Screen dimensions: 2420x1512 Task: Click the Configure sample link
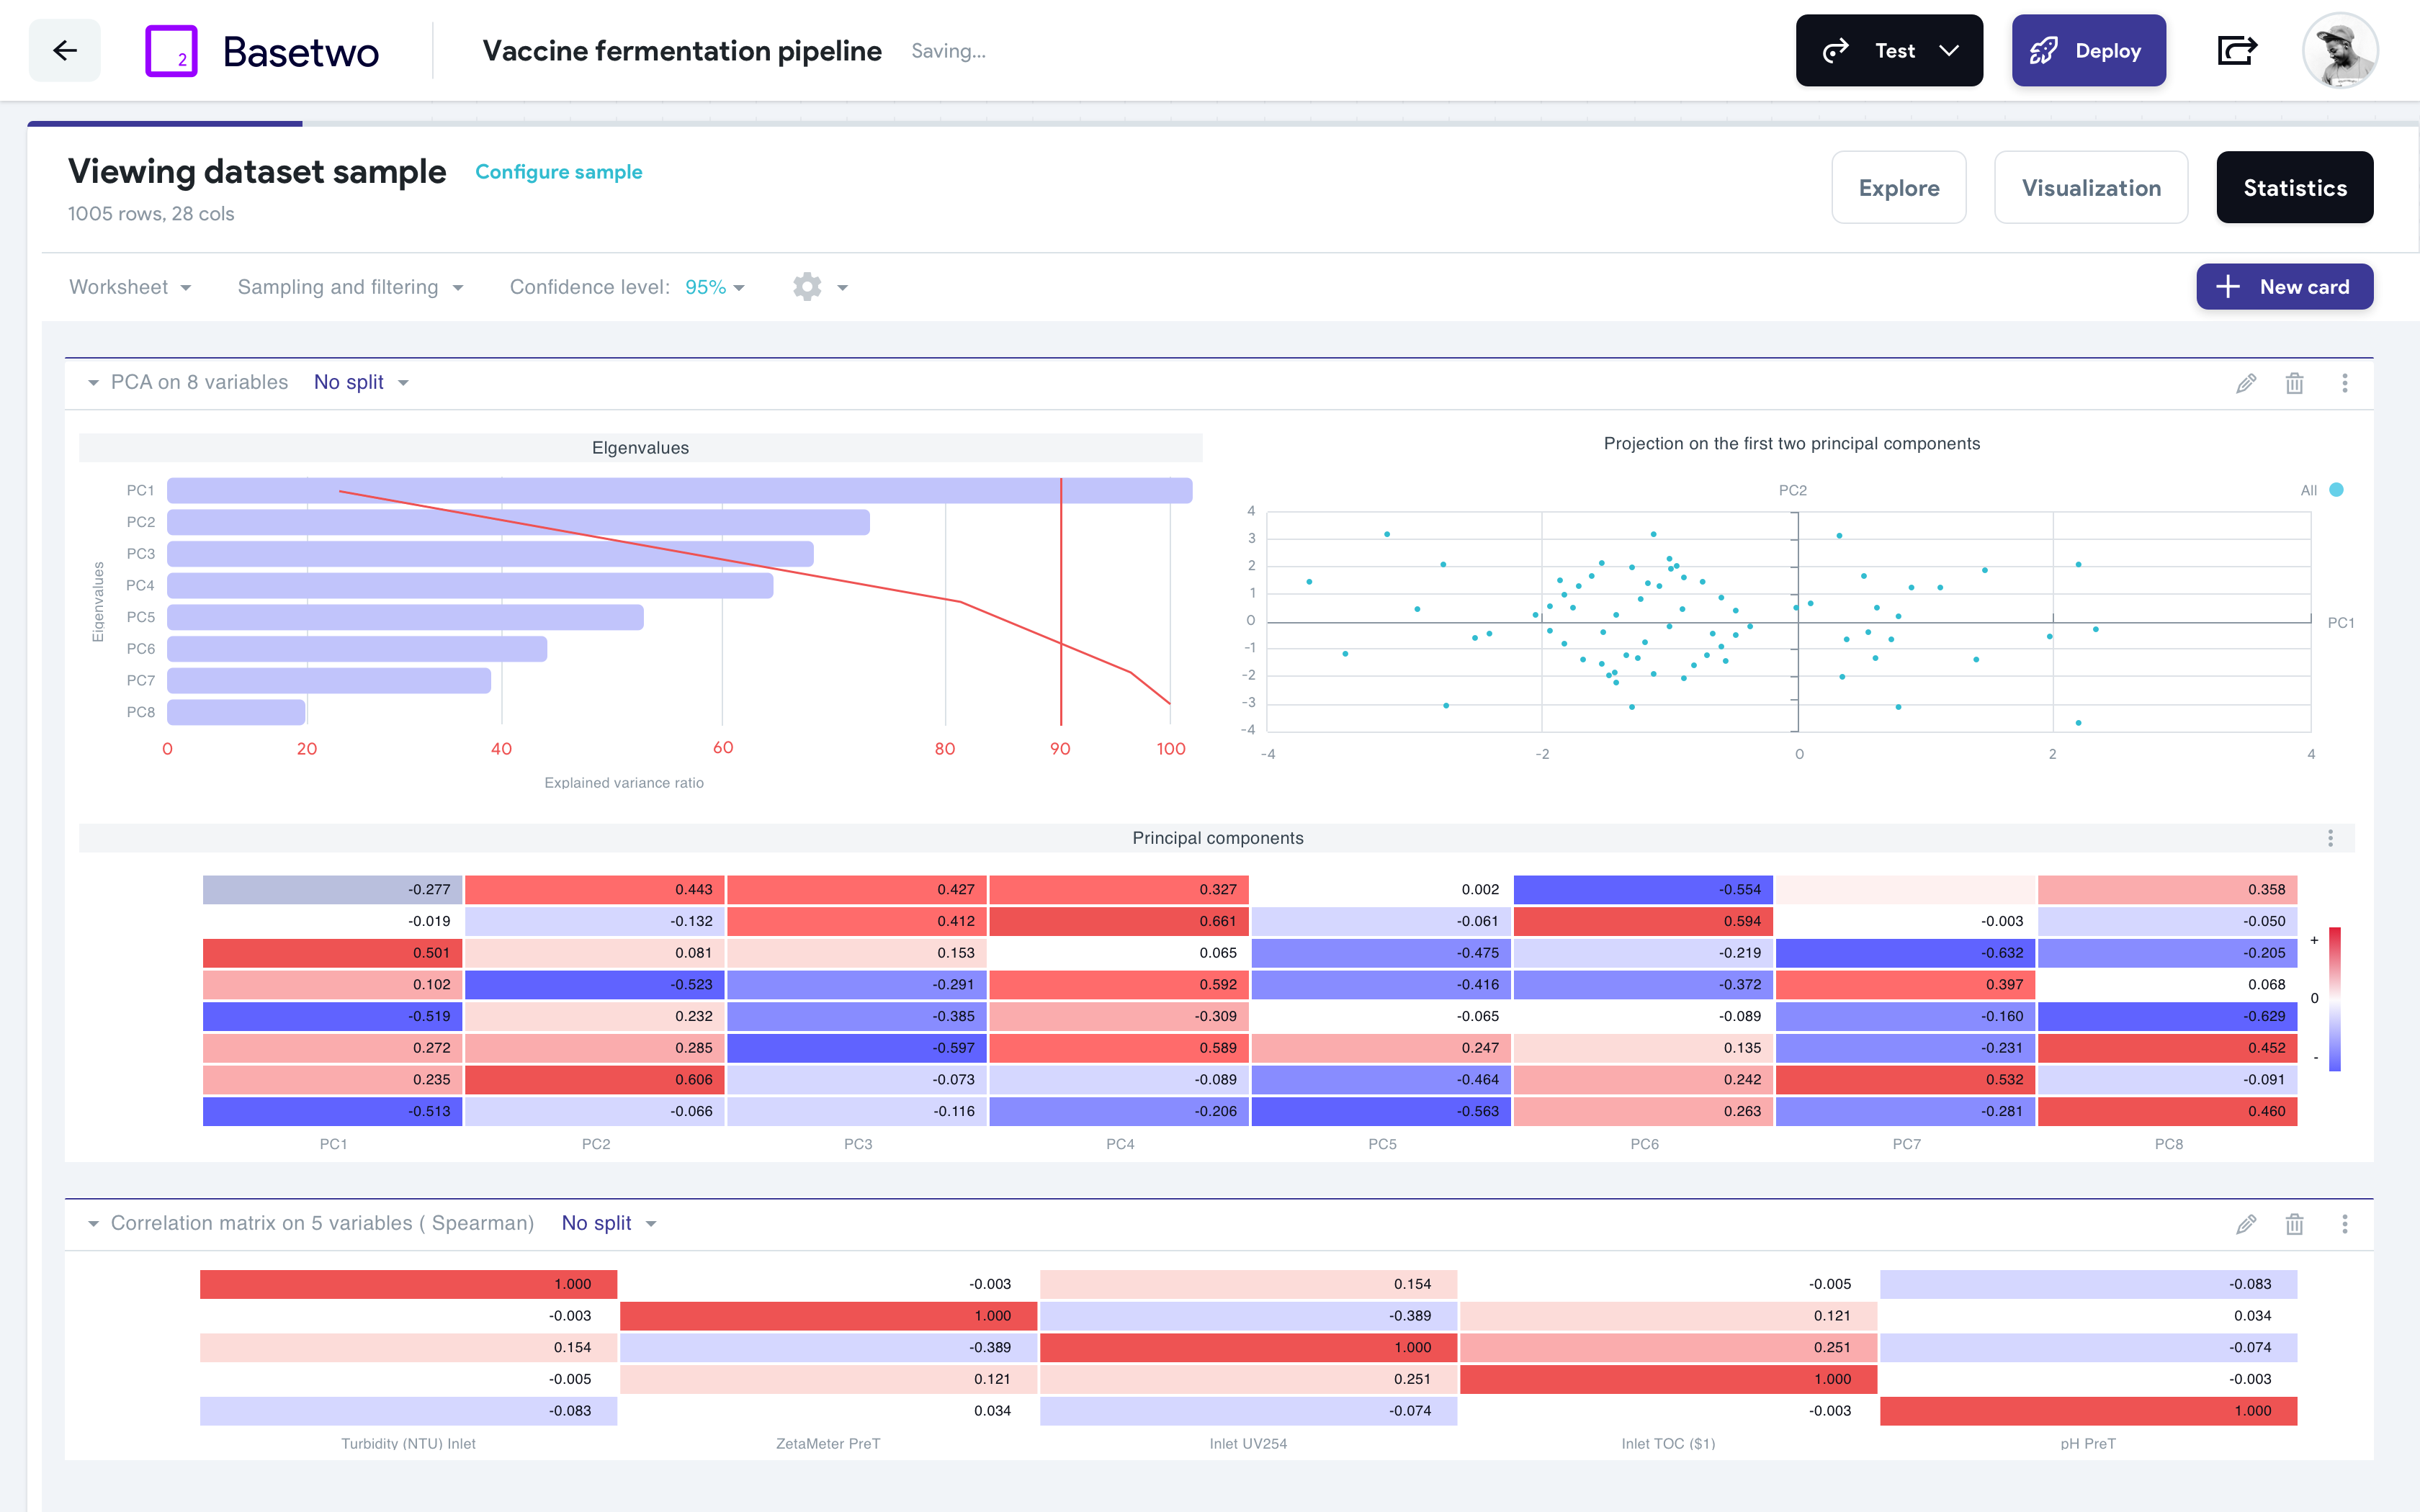tap(558, 172)
